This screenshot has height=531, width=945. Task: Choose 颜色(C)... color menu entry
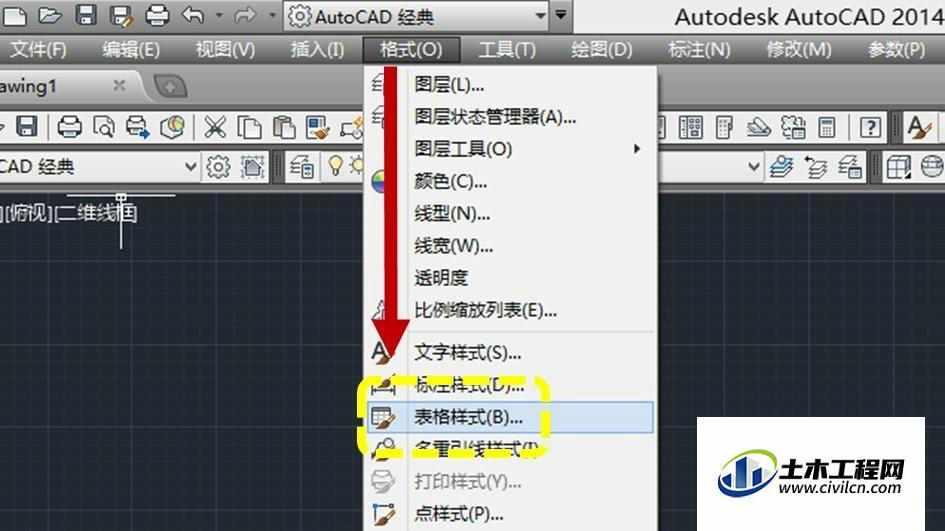(x=510, y=181)
